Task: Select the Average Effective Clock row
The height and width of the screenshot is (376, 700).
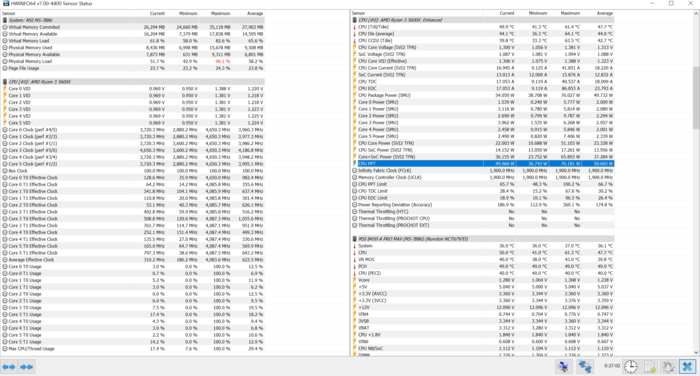Action: (133, 259)
